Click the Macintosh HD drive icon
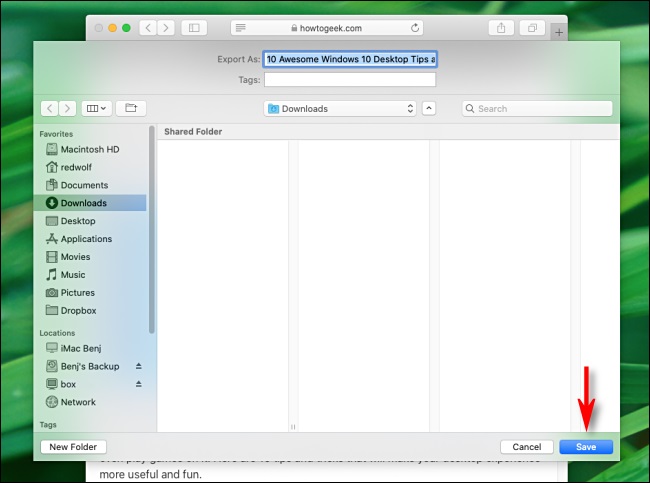 coord(52,149)
